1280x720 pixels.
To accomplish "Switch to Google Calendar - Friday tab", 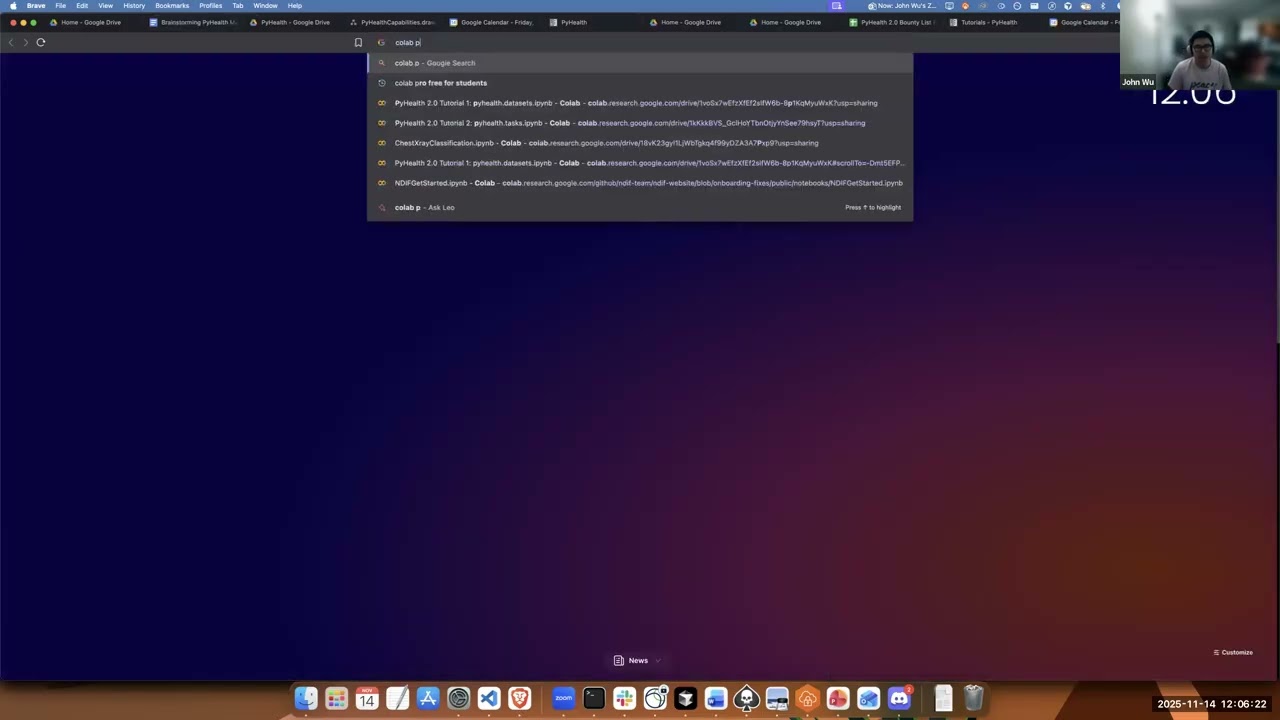I will tap(492, 22).
